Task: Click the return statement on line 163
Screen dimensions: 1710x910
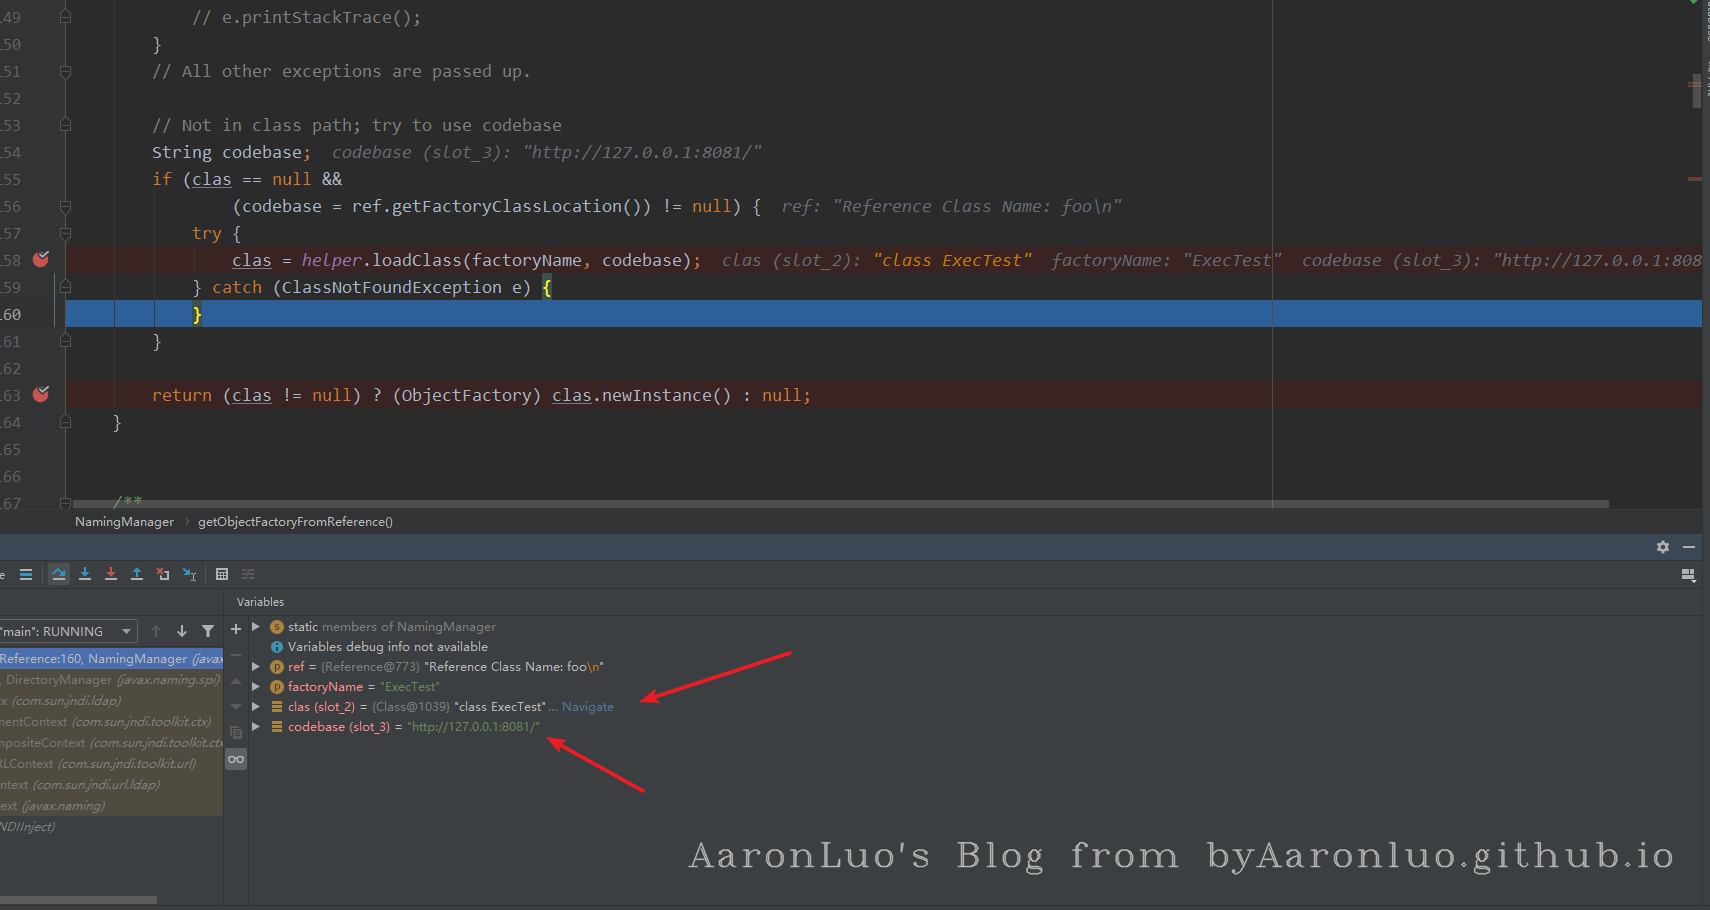Action: [x=481, y=395]
